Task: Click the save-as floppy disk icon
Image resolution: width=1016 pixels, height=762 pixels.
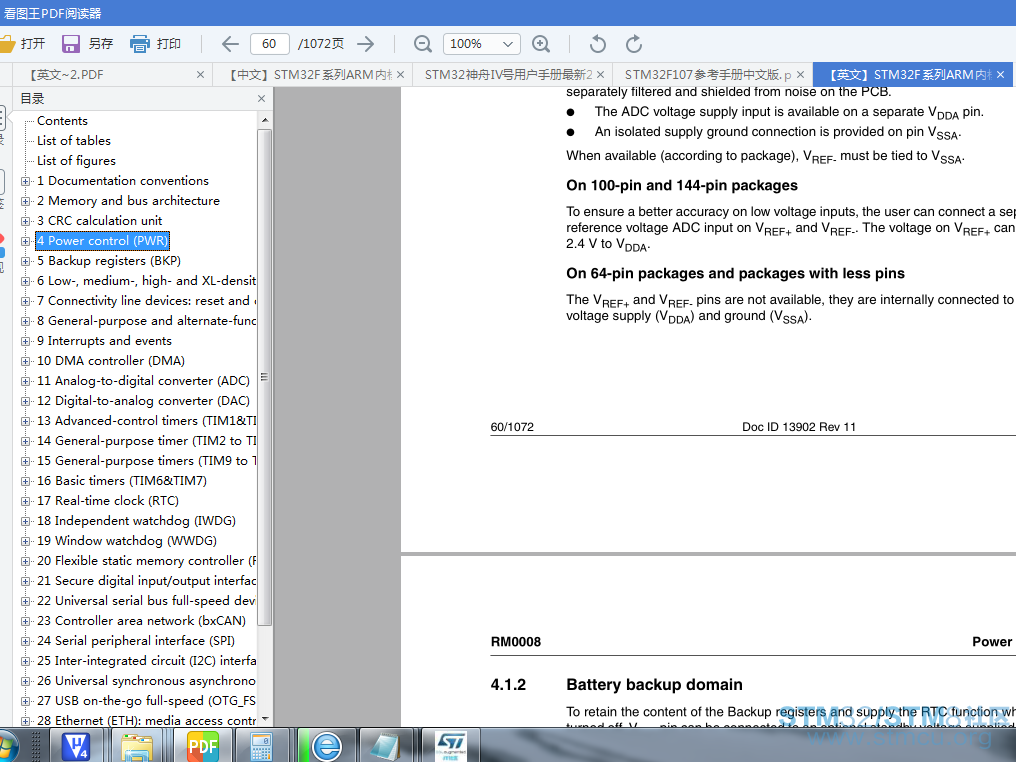Action: tap(71, 44)
